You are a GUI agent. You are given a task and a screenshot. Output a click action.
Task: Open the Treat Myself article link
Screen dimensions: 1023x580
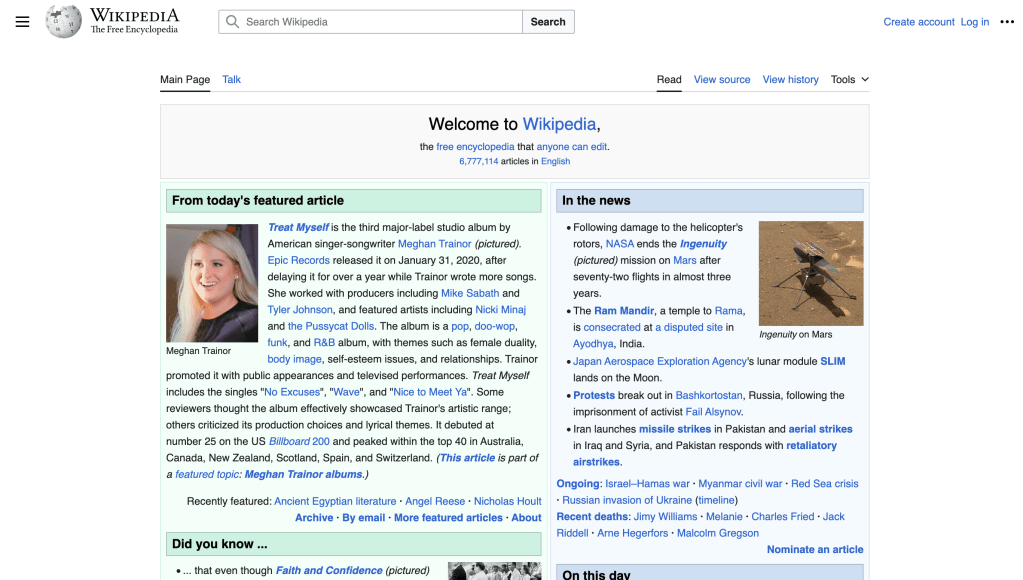point(298,228)
